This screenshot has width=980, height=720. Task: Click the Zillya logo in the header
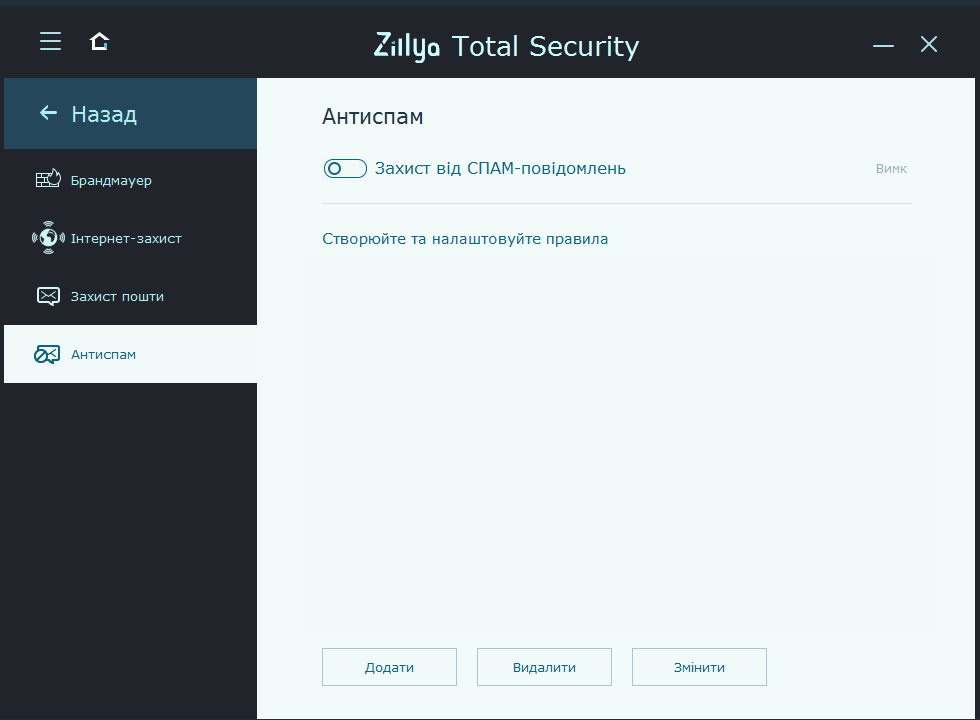(x=406, y=46)
